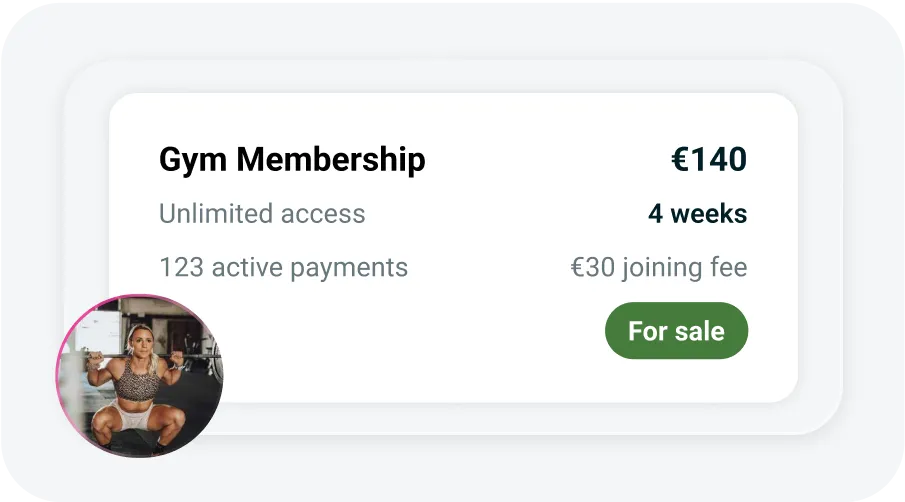Select the number 123 in active payments
The height and width of the screenshot is (502, 905).
(180, 268)
